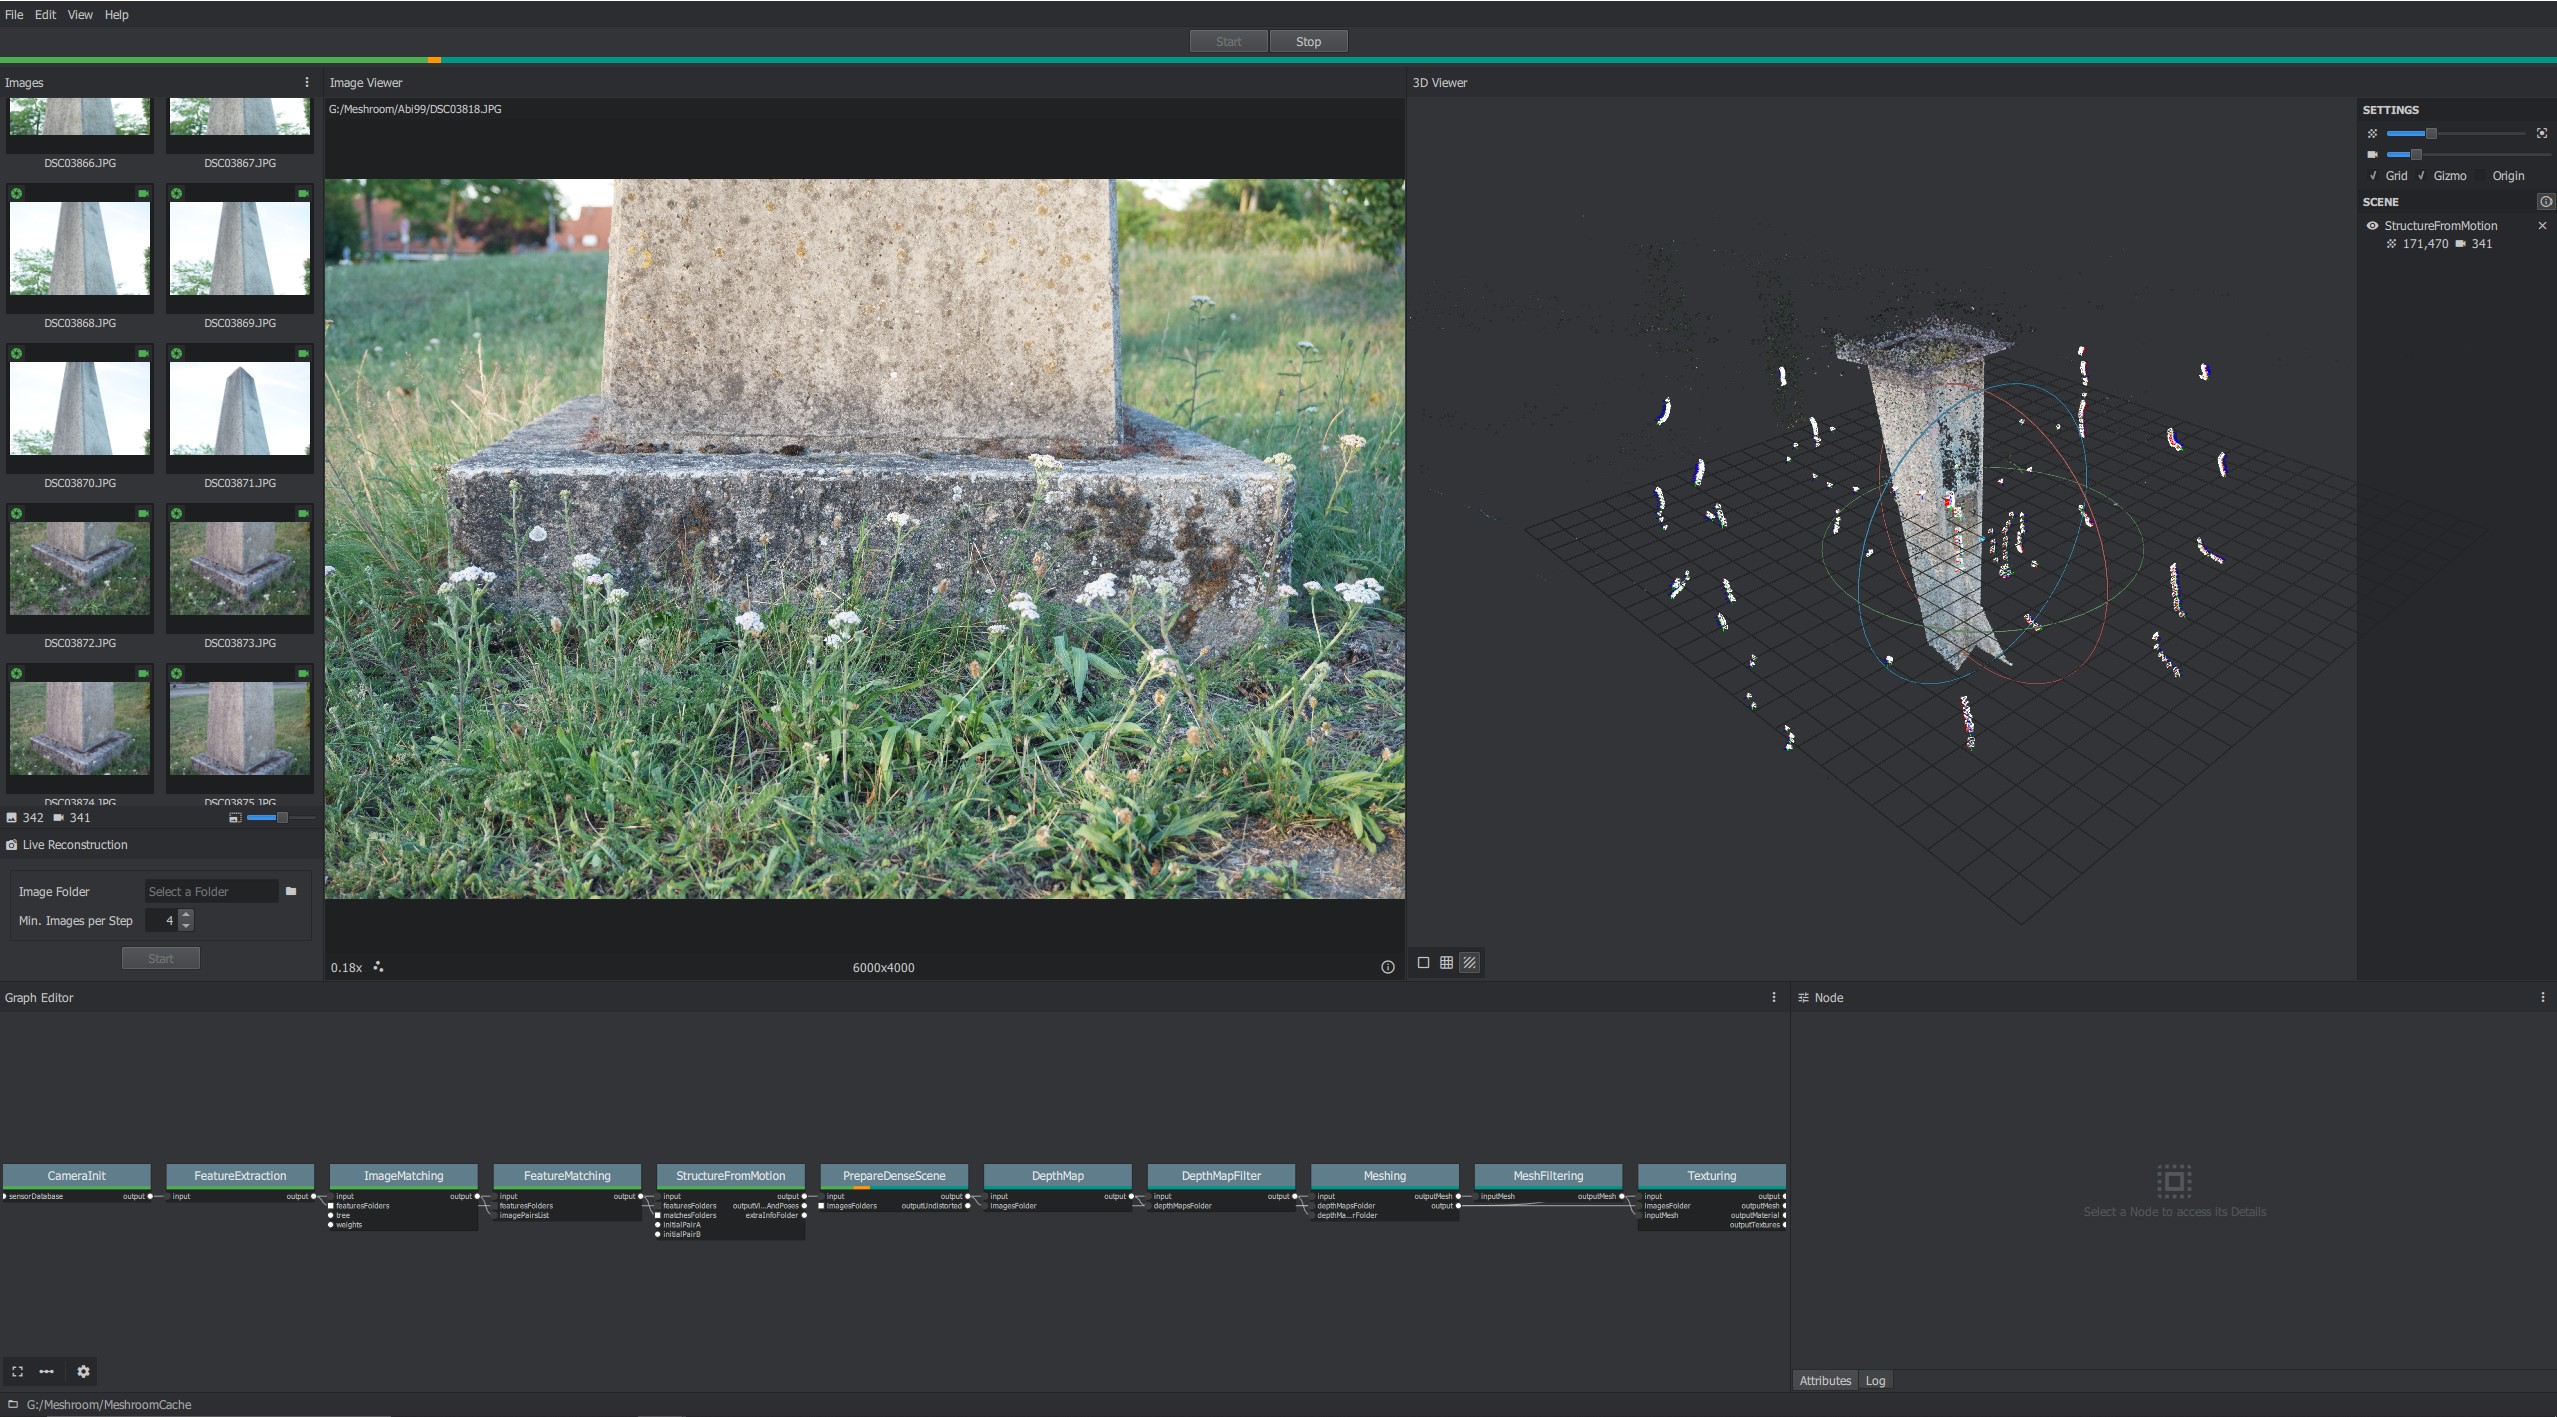Hide StructureFromMotion with the eye icon
Viewport: 2557px width, 1417px height.
coord(2372,226)
